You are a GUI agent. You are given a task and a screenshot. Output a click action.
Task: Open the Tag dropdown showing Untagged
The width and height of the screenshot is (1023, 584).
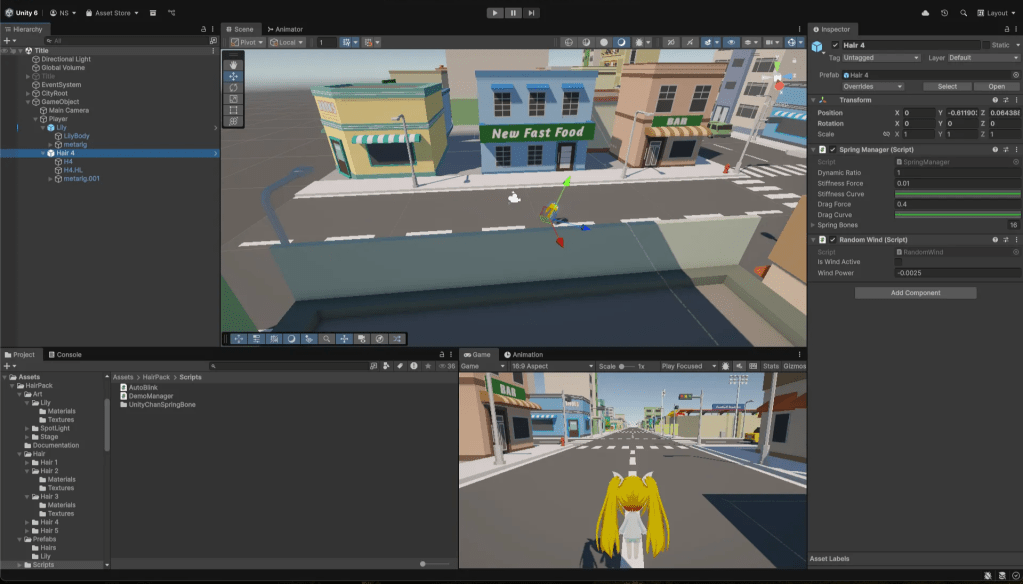click(x=882, y=58)
